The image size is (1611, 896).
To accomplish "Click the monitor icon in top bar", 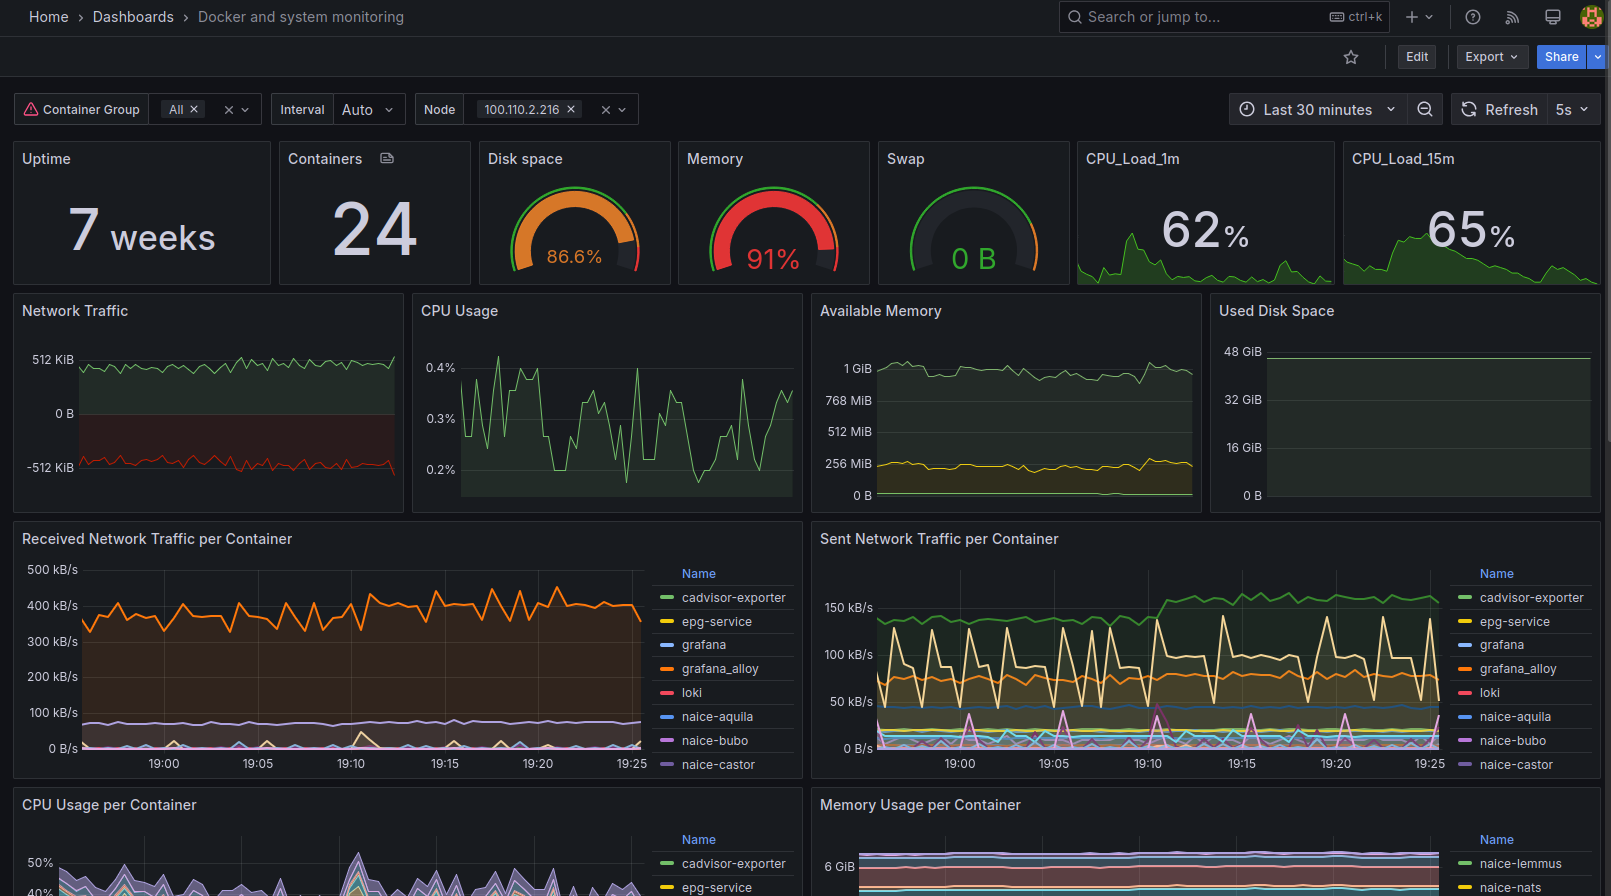I will [x=1552, y=17].
